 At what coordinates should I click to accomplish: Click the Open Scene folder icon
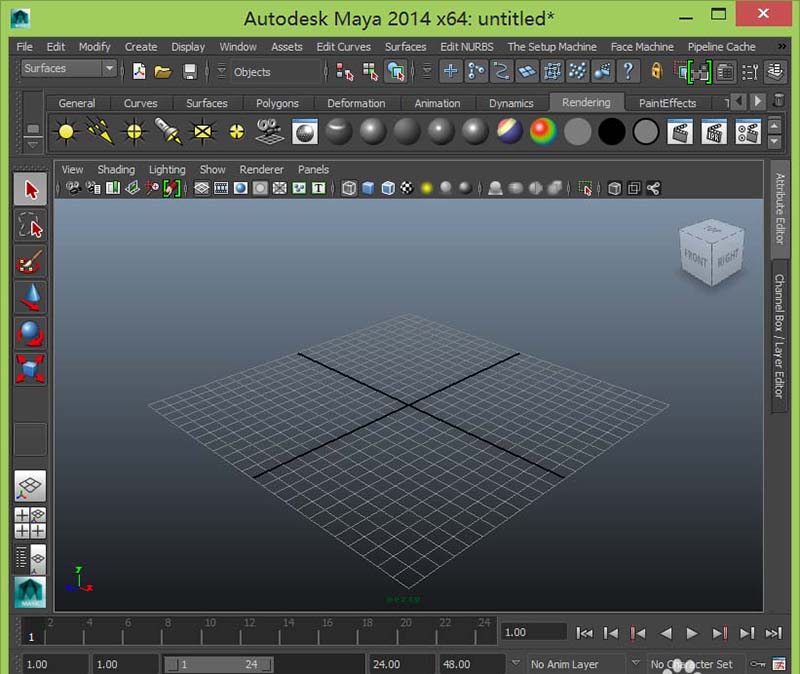(x=163, y=71)
